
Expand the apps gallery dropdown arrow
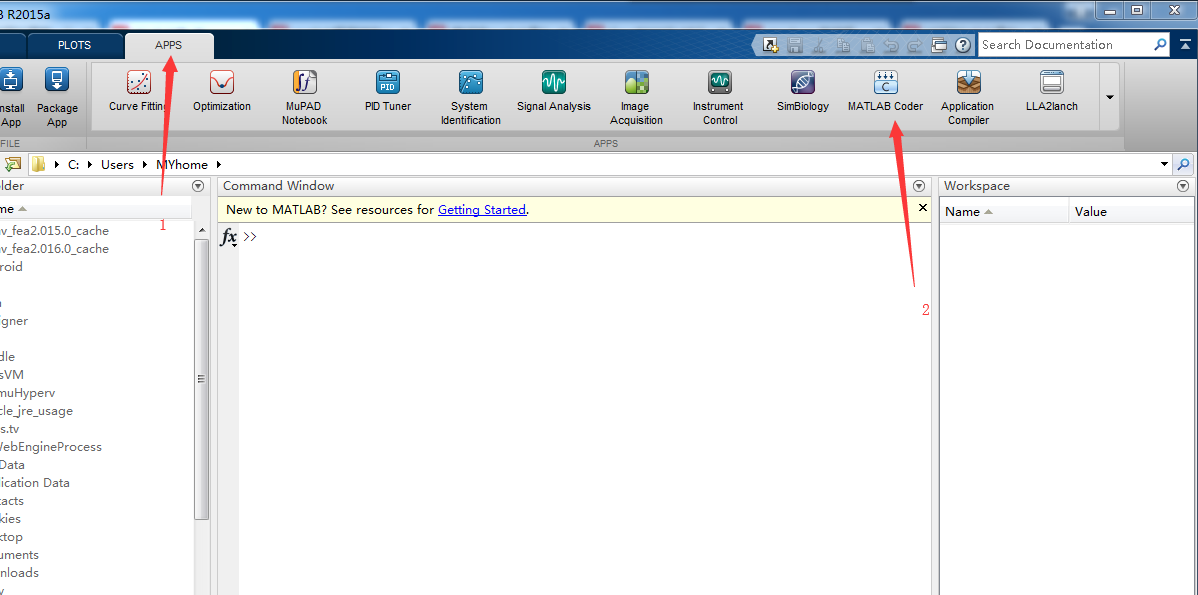coord(1109,97)
